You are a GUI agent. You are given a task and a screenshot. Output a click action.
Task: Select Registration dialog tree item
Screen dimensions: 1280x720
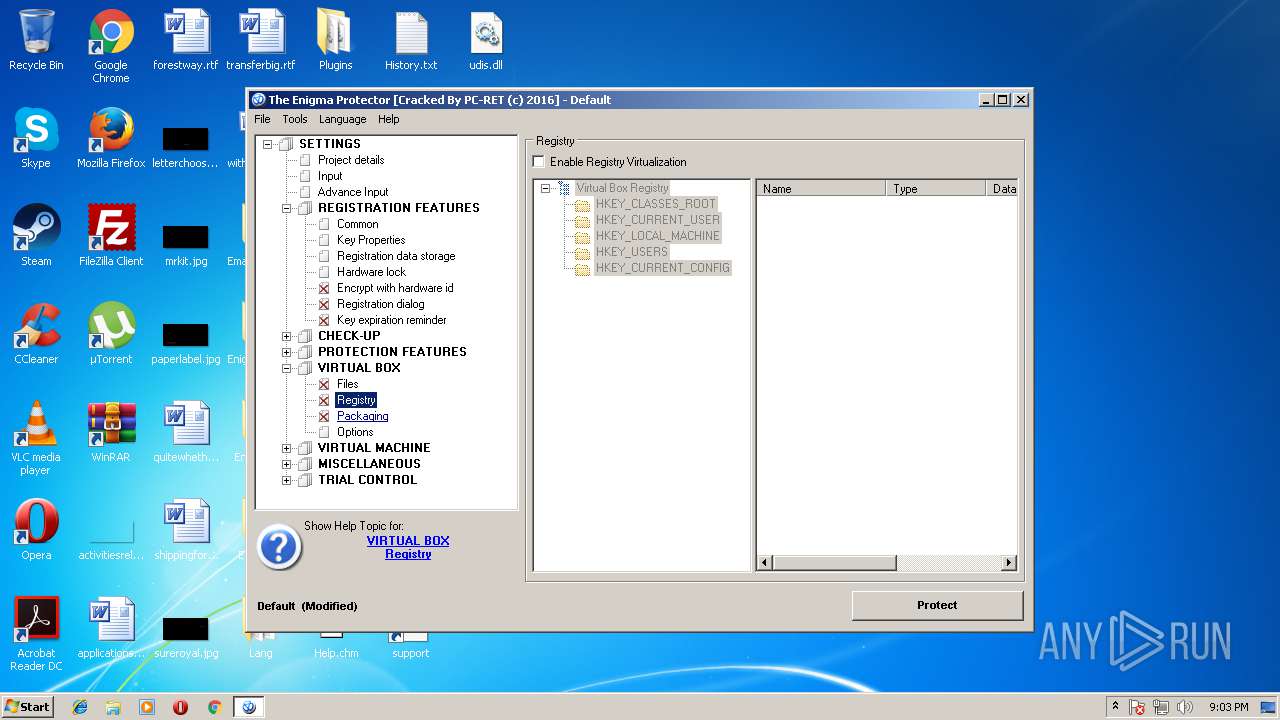pyautogui.click(x=380, y=304)
